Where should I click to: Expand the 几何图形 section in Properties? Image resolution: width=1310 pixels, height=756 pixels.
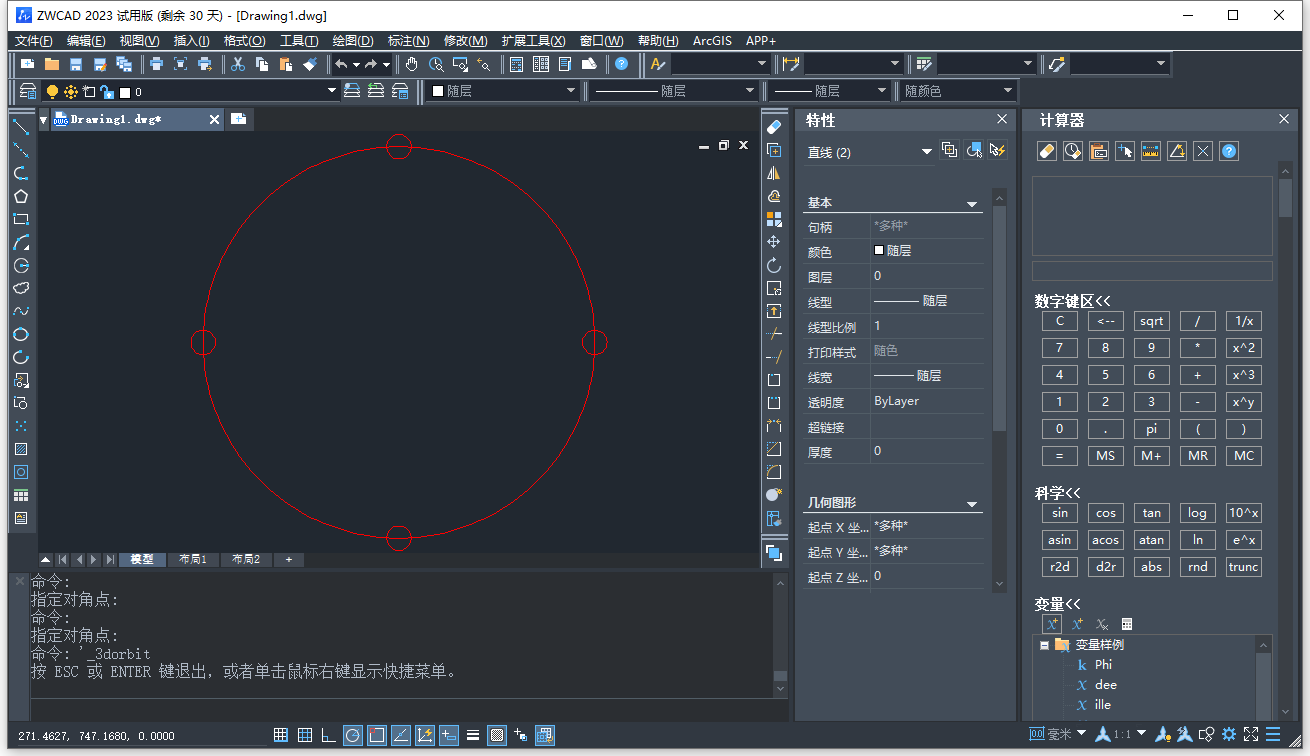point(970,503)
